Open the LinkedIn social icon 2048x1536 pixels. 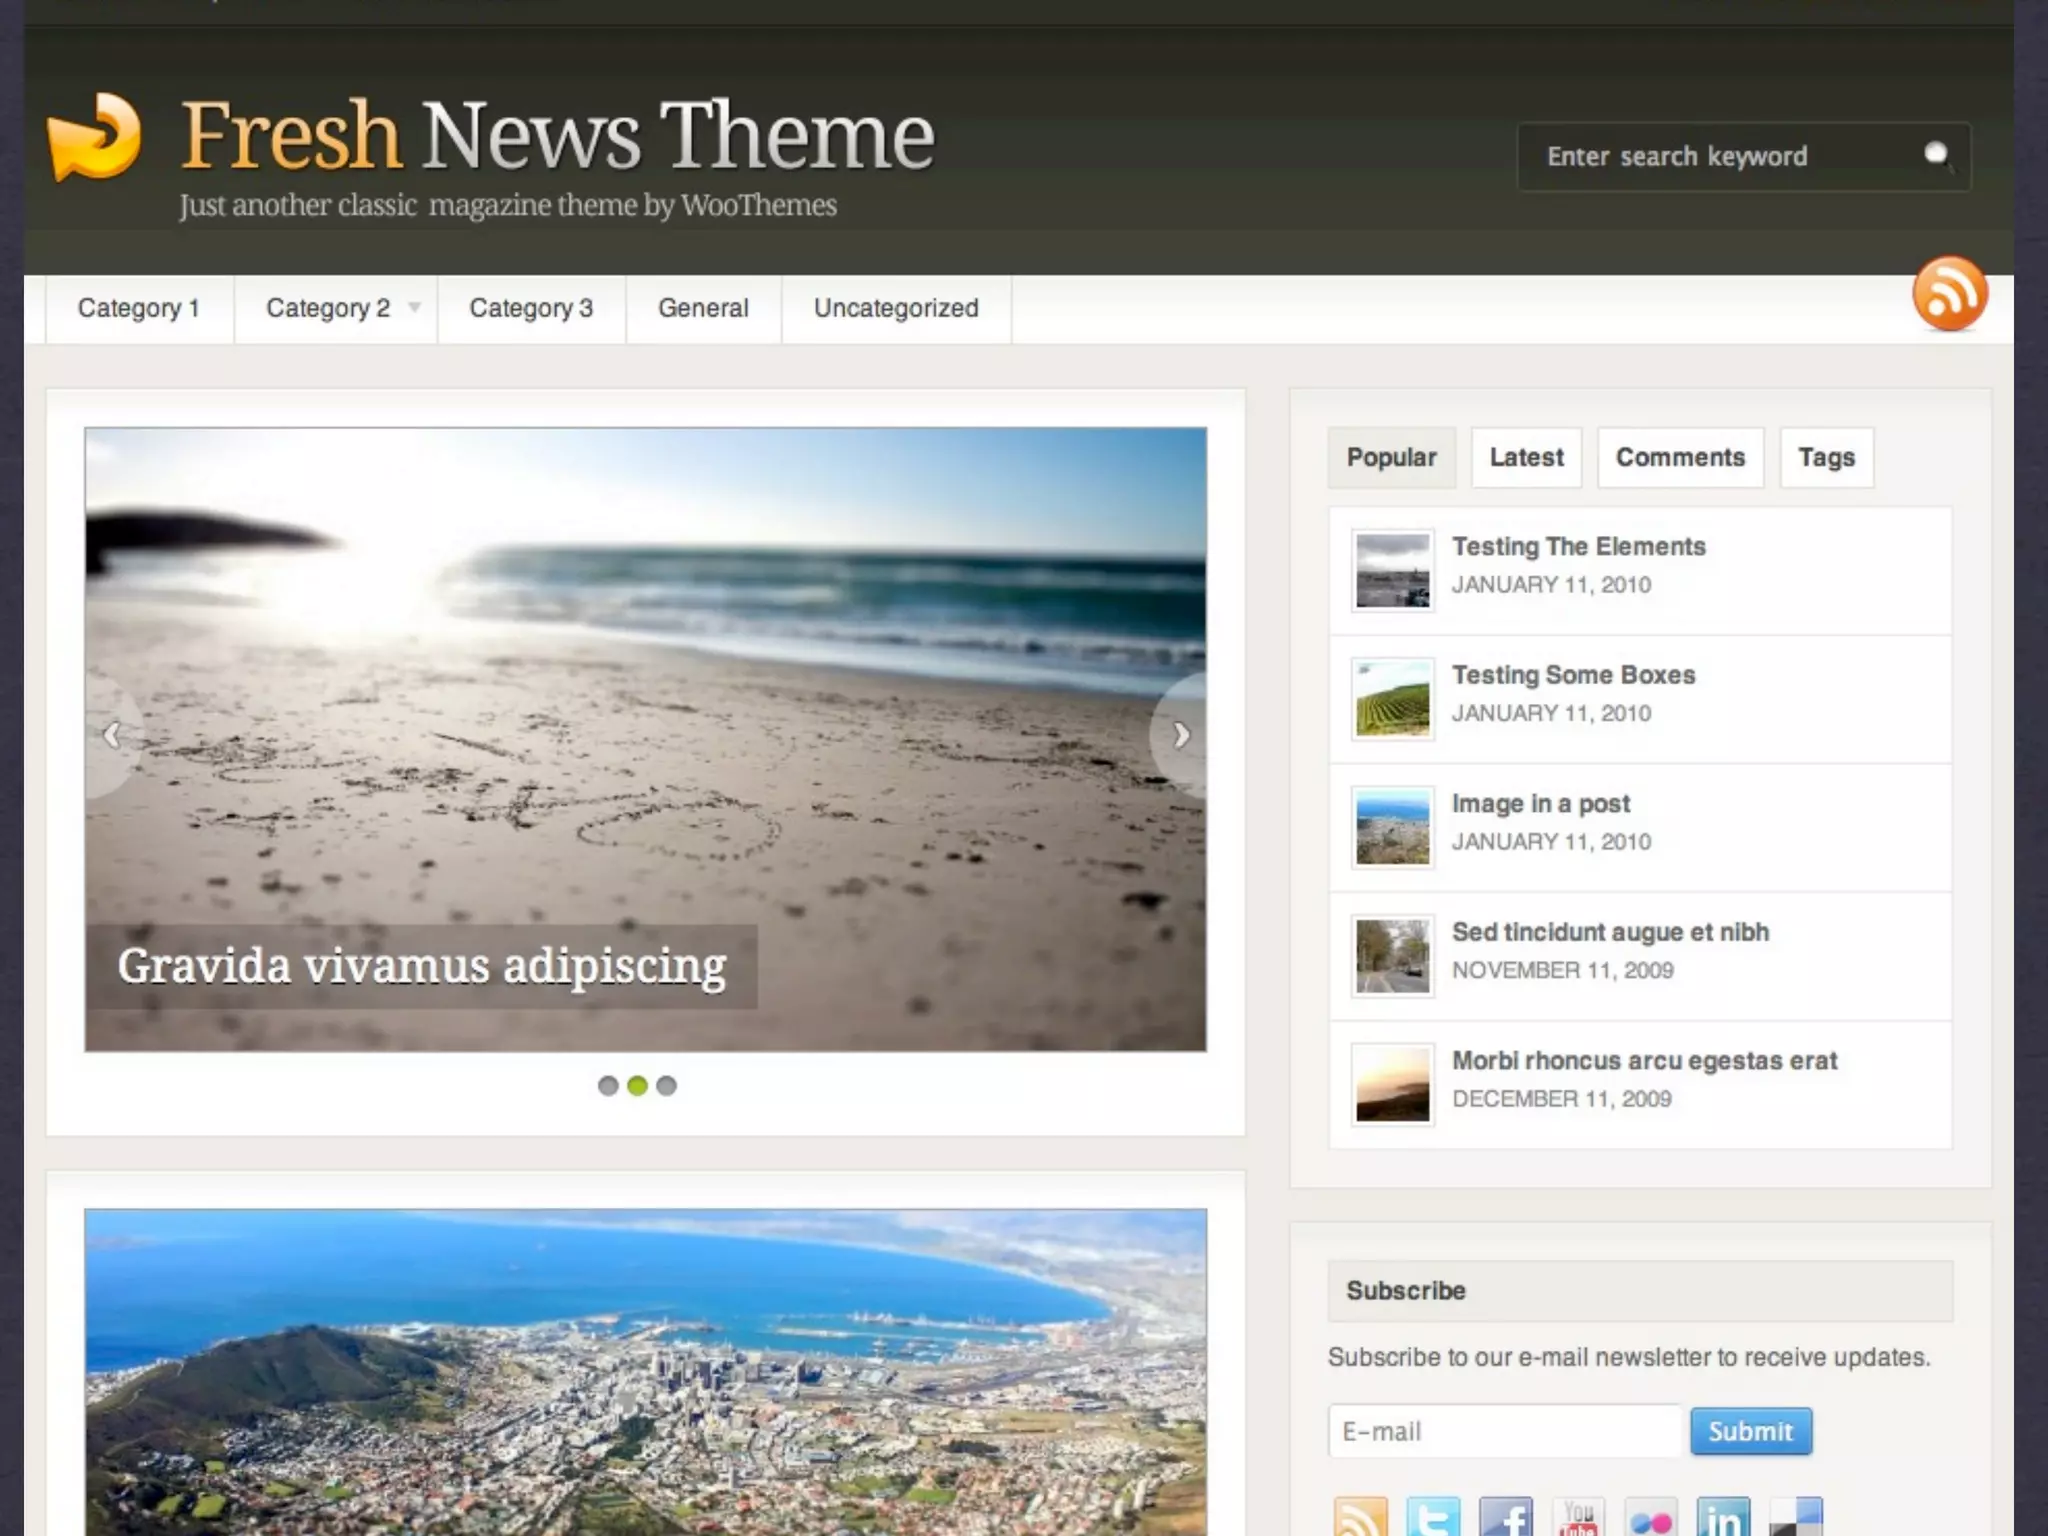pos(1723,1518)
